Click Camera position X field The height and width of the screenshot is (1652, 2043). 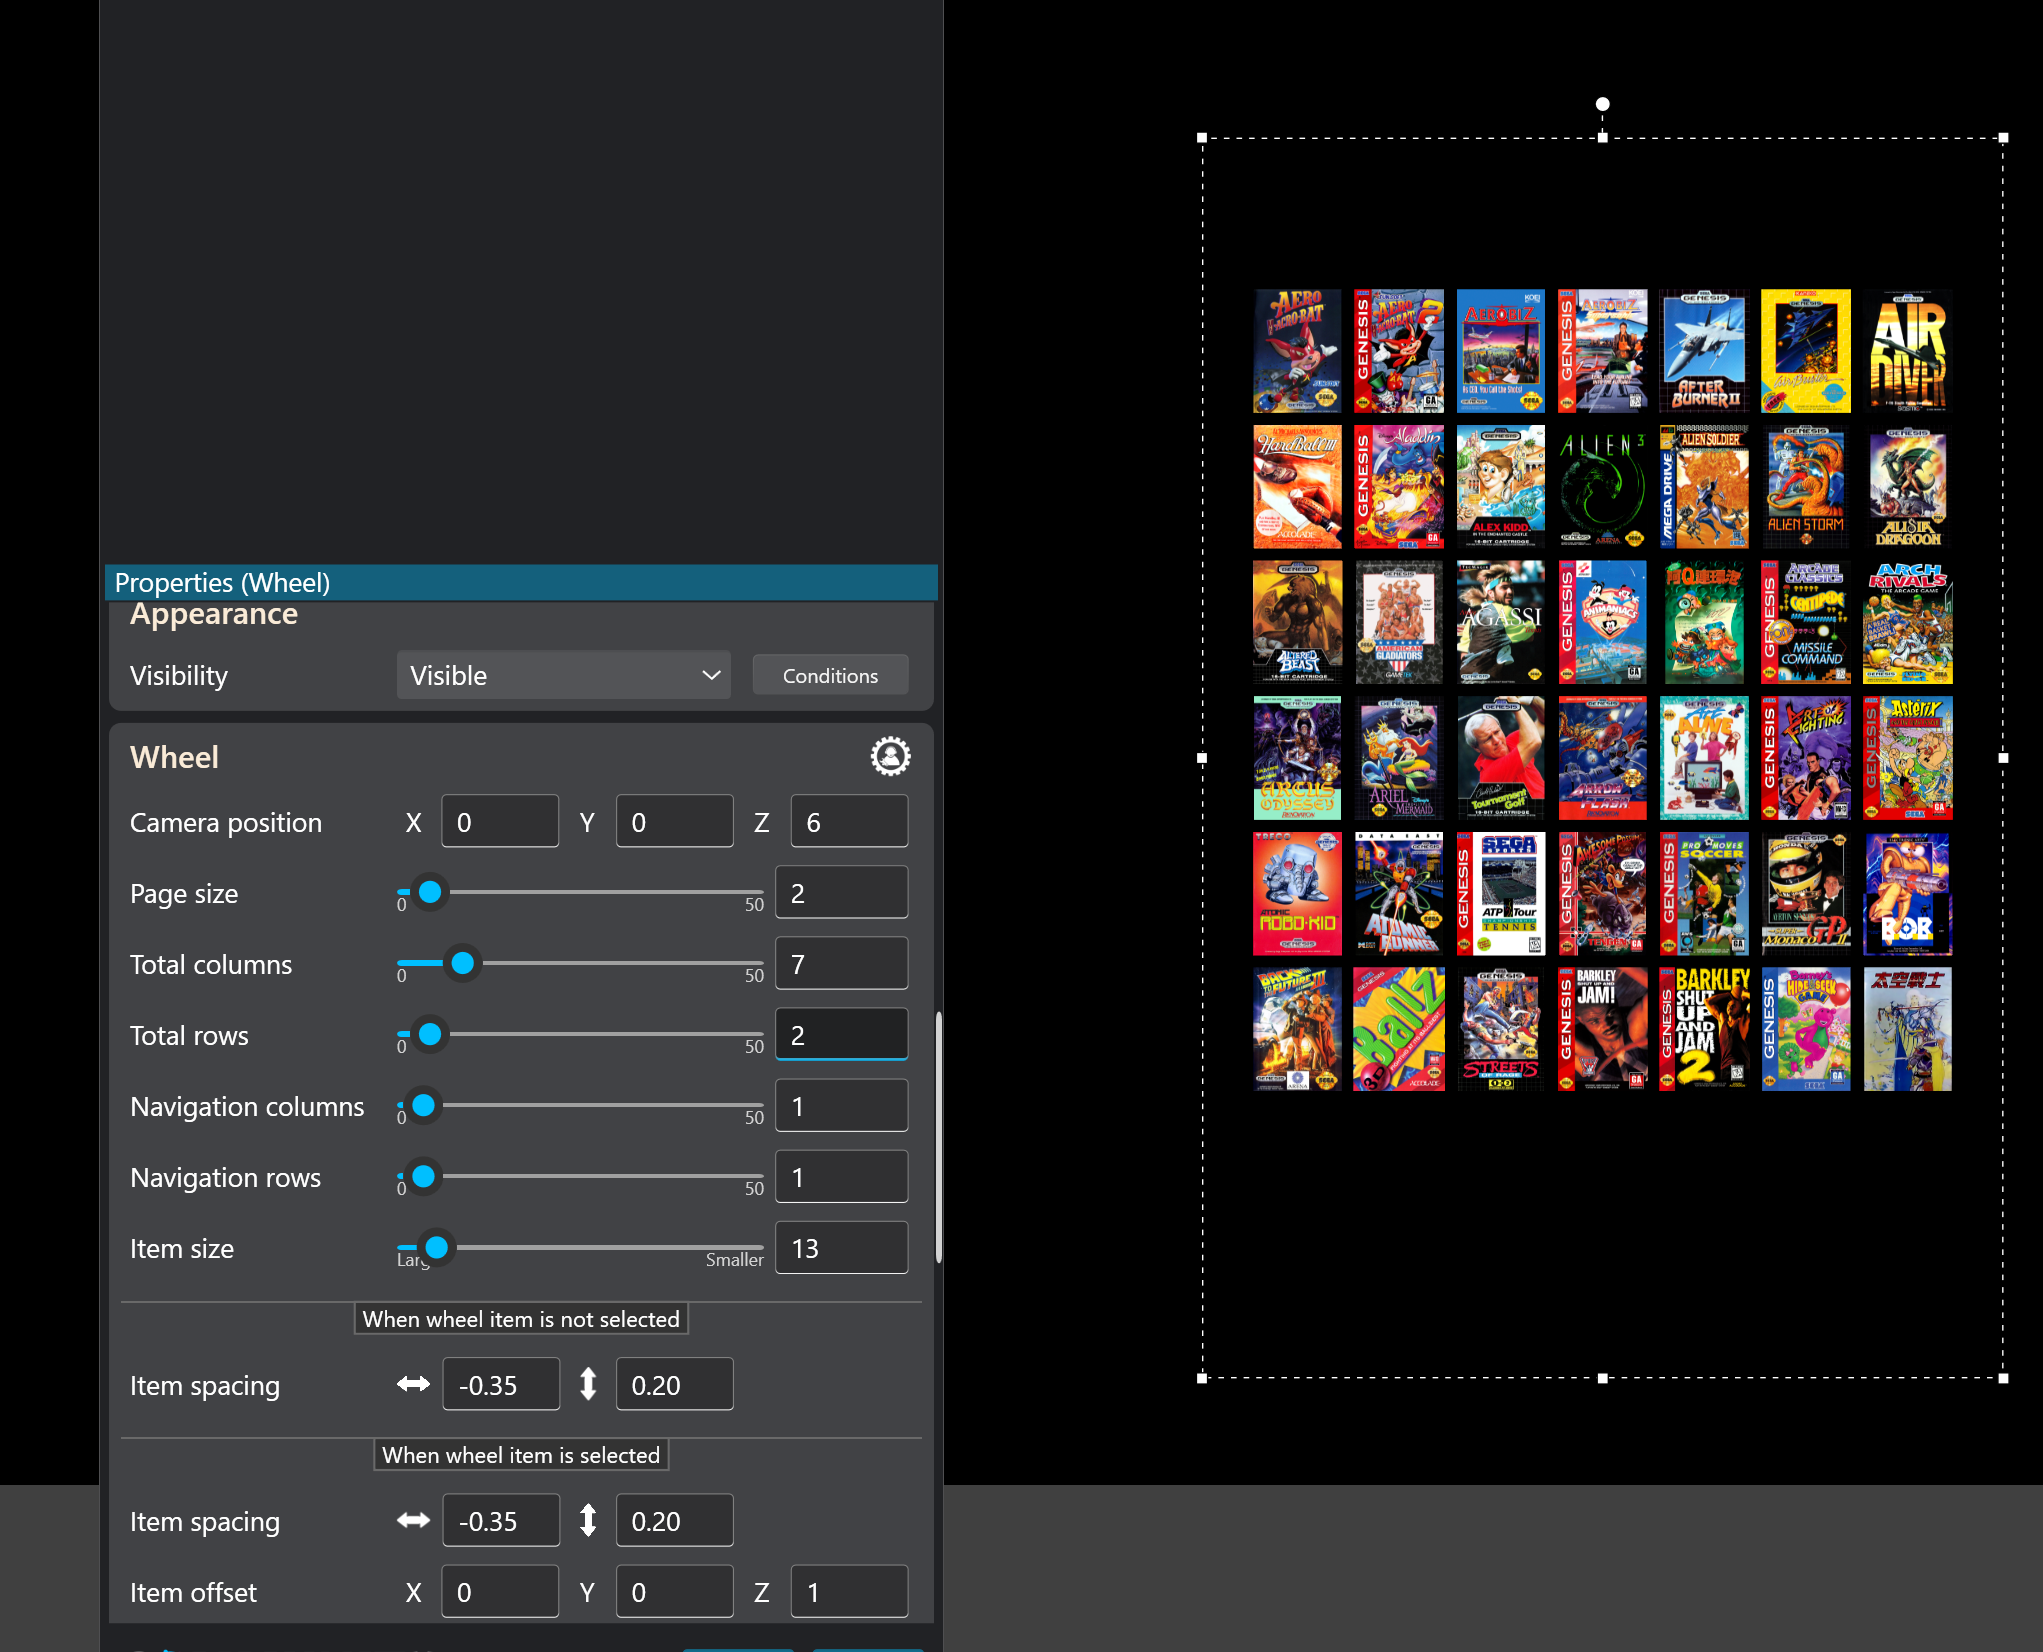(500, 822)
